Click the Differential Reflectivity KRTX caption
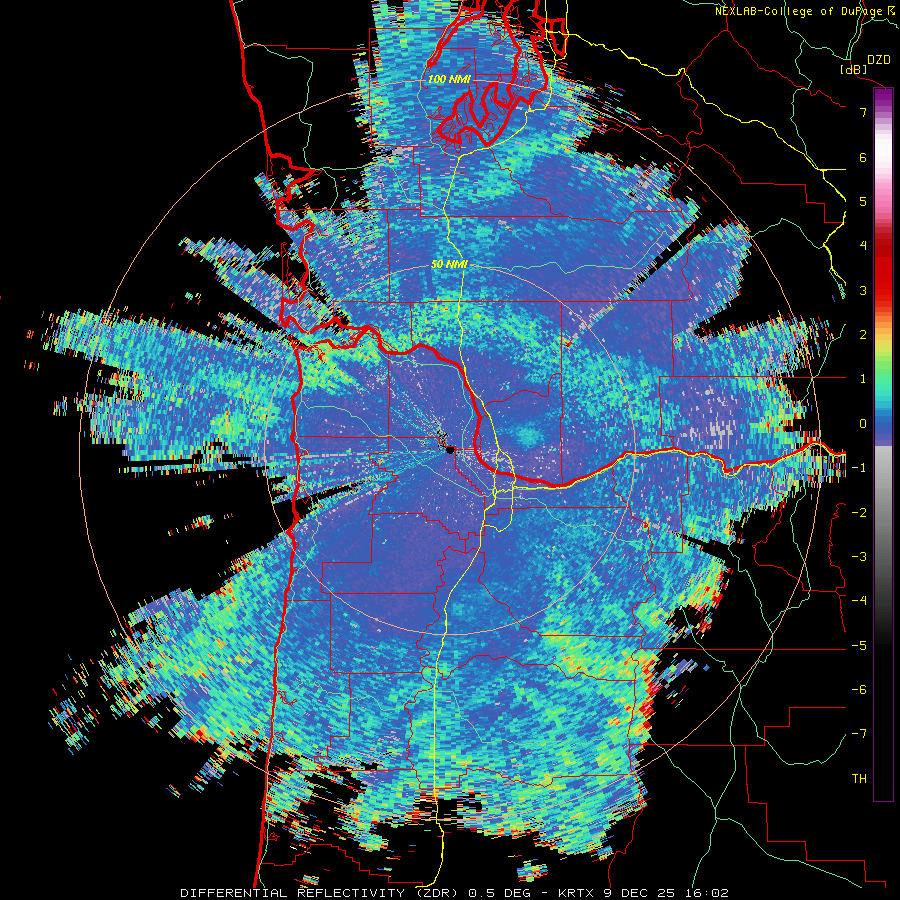This screenshot has height=900, width=900. pyautogui.click(x=455, y=893)
